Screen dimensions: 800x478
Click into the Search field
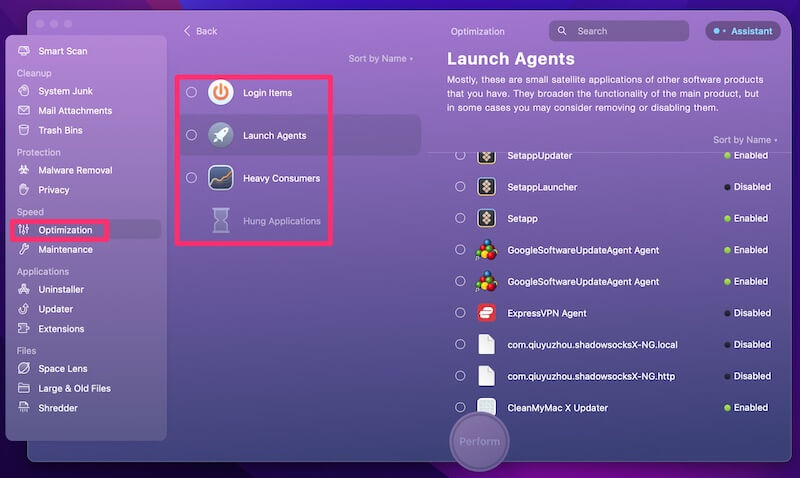pyautogui.click(x=619, y=31)
